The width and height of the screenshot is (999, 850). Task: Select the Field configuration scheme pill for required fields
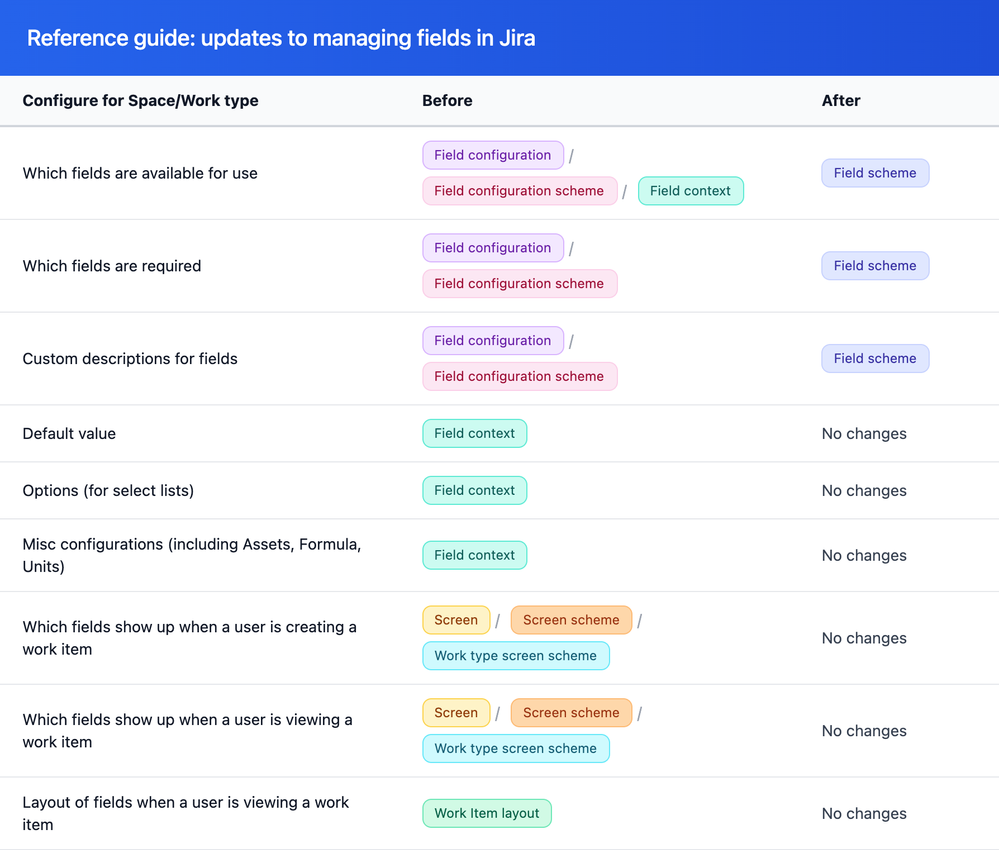click(519, 283)
